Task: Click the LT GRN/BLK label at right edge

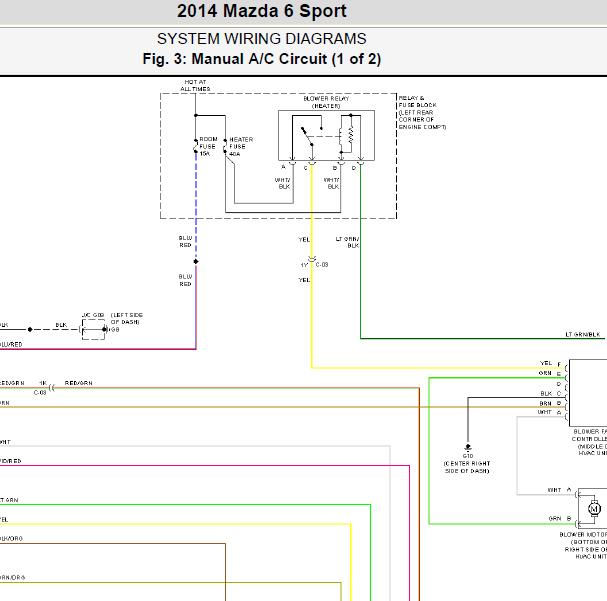Action: pyautogui.click(x=583, y=334)
